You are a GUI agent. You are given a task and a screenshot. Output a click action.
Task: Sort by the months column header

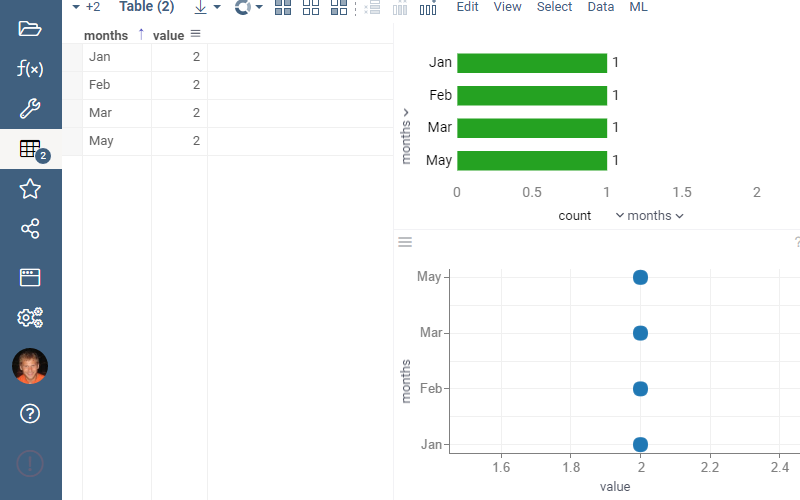click(106, 35)
